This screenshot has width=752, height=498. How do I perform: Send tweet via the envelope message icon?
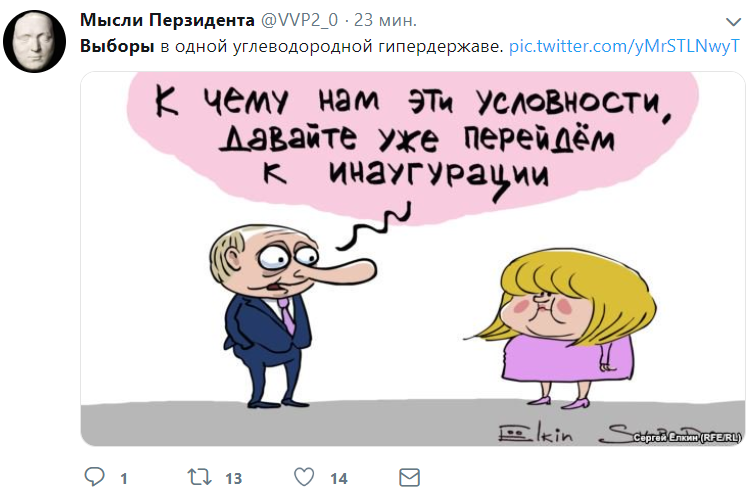[x=410, y=477]
